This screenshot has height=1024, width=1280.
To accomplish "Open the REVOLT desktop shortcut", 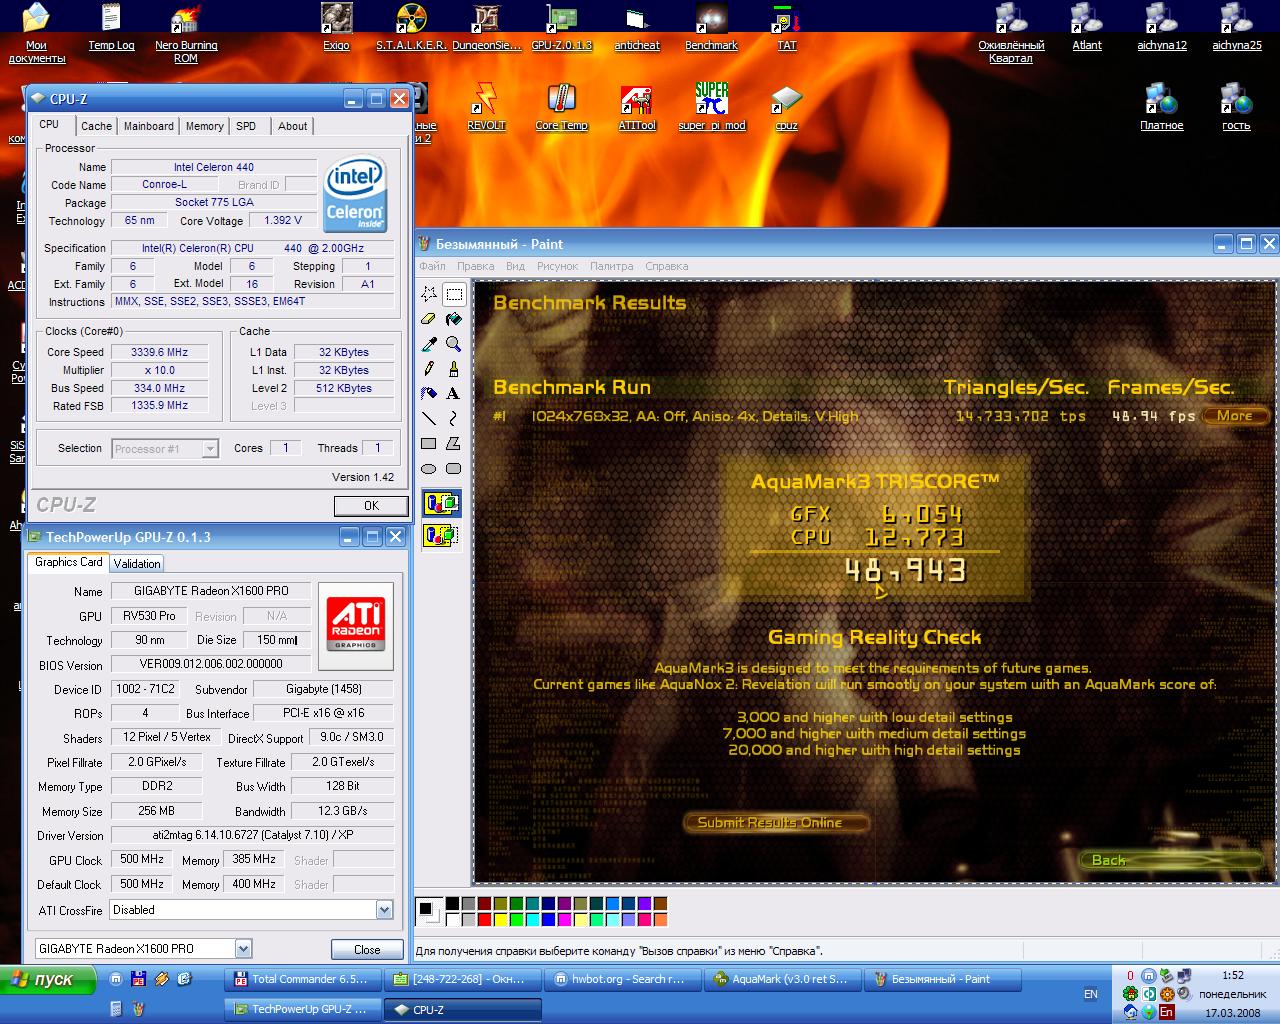I will (x=486, y=108).
